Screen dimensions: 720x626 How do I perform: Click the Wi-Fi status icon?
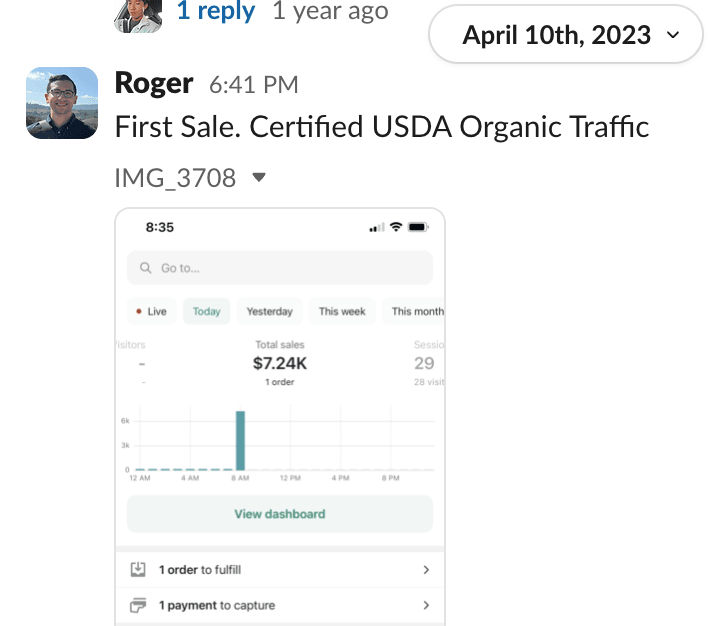(x=396, y=227)
